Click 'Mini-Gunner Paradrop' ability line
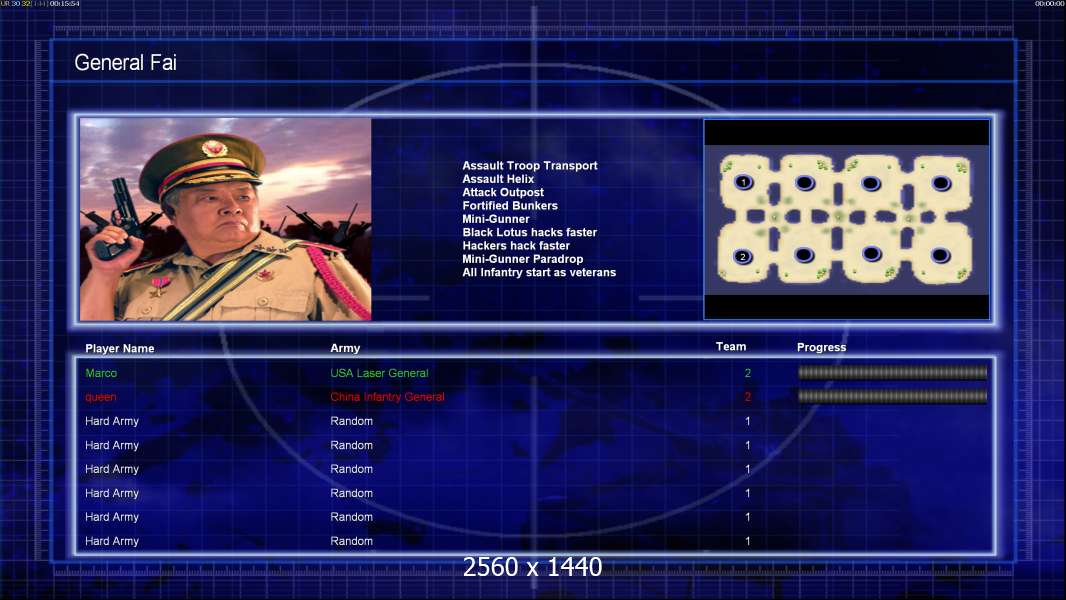The width and height of the screenshot is (1066, 600). [x=523, y=259]
